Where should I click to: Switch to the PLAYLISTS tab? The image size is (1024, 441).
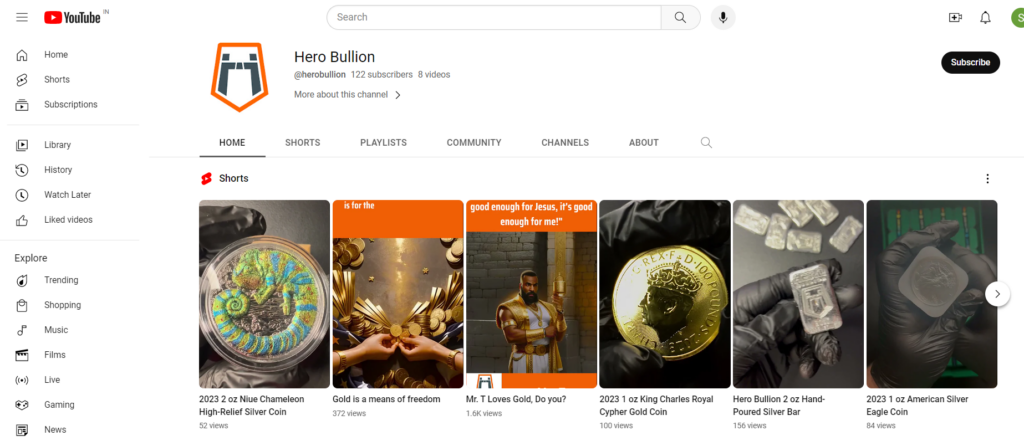pos(383,142)
